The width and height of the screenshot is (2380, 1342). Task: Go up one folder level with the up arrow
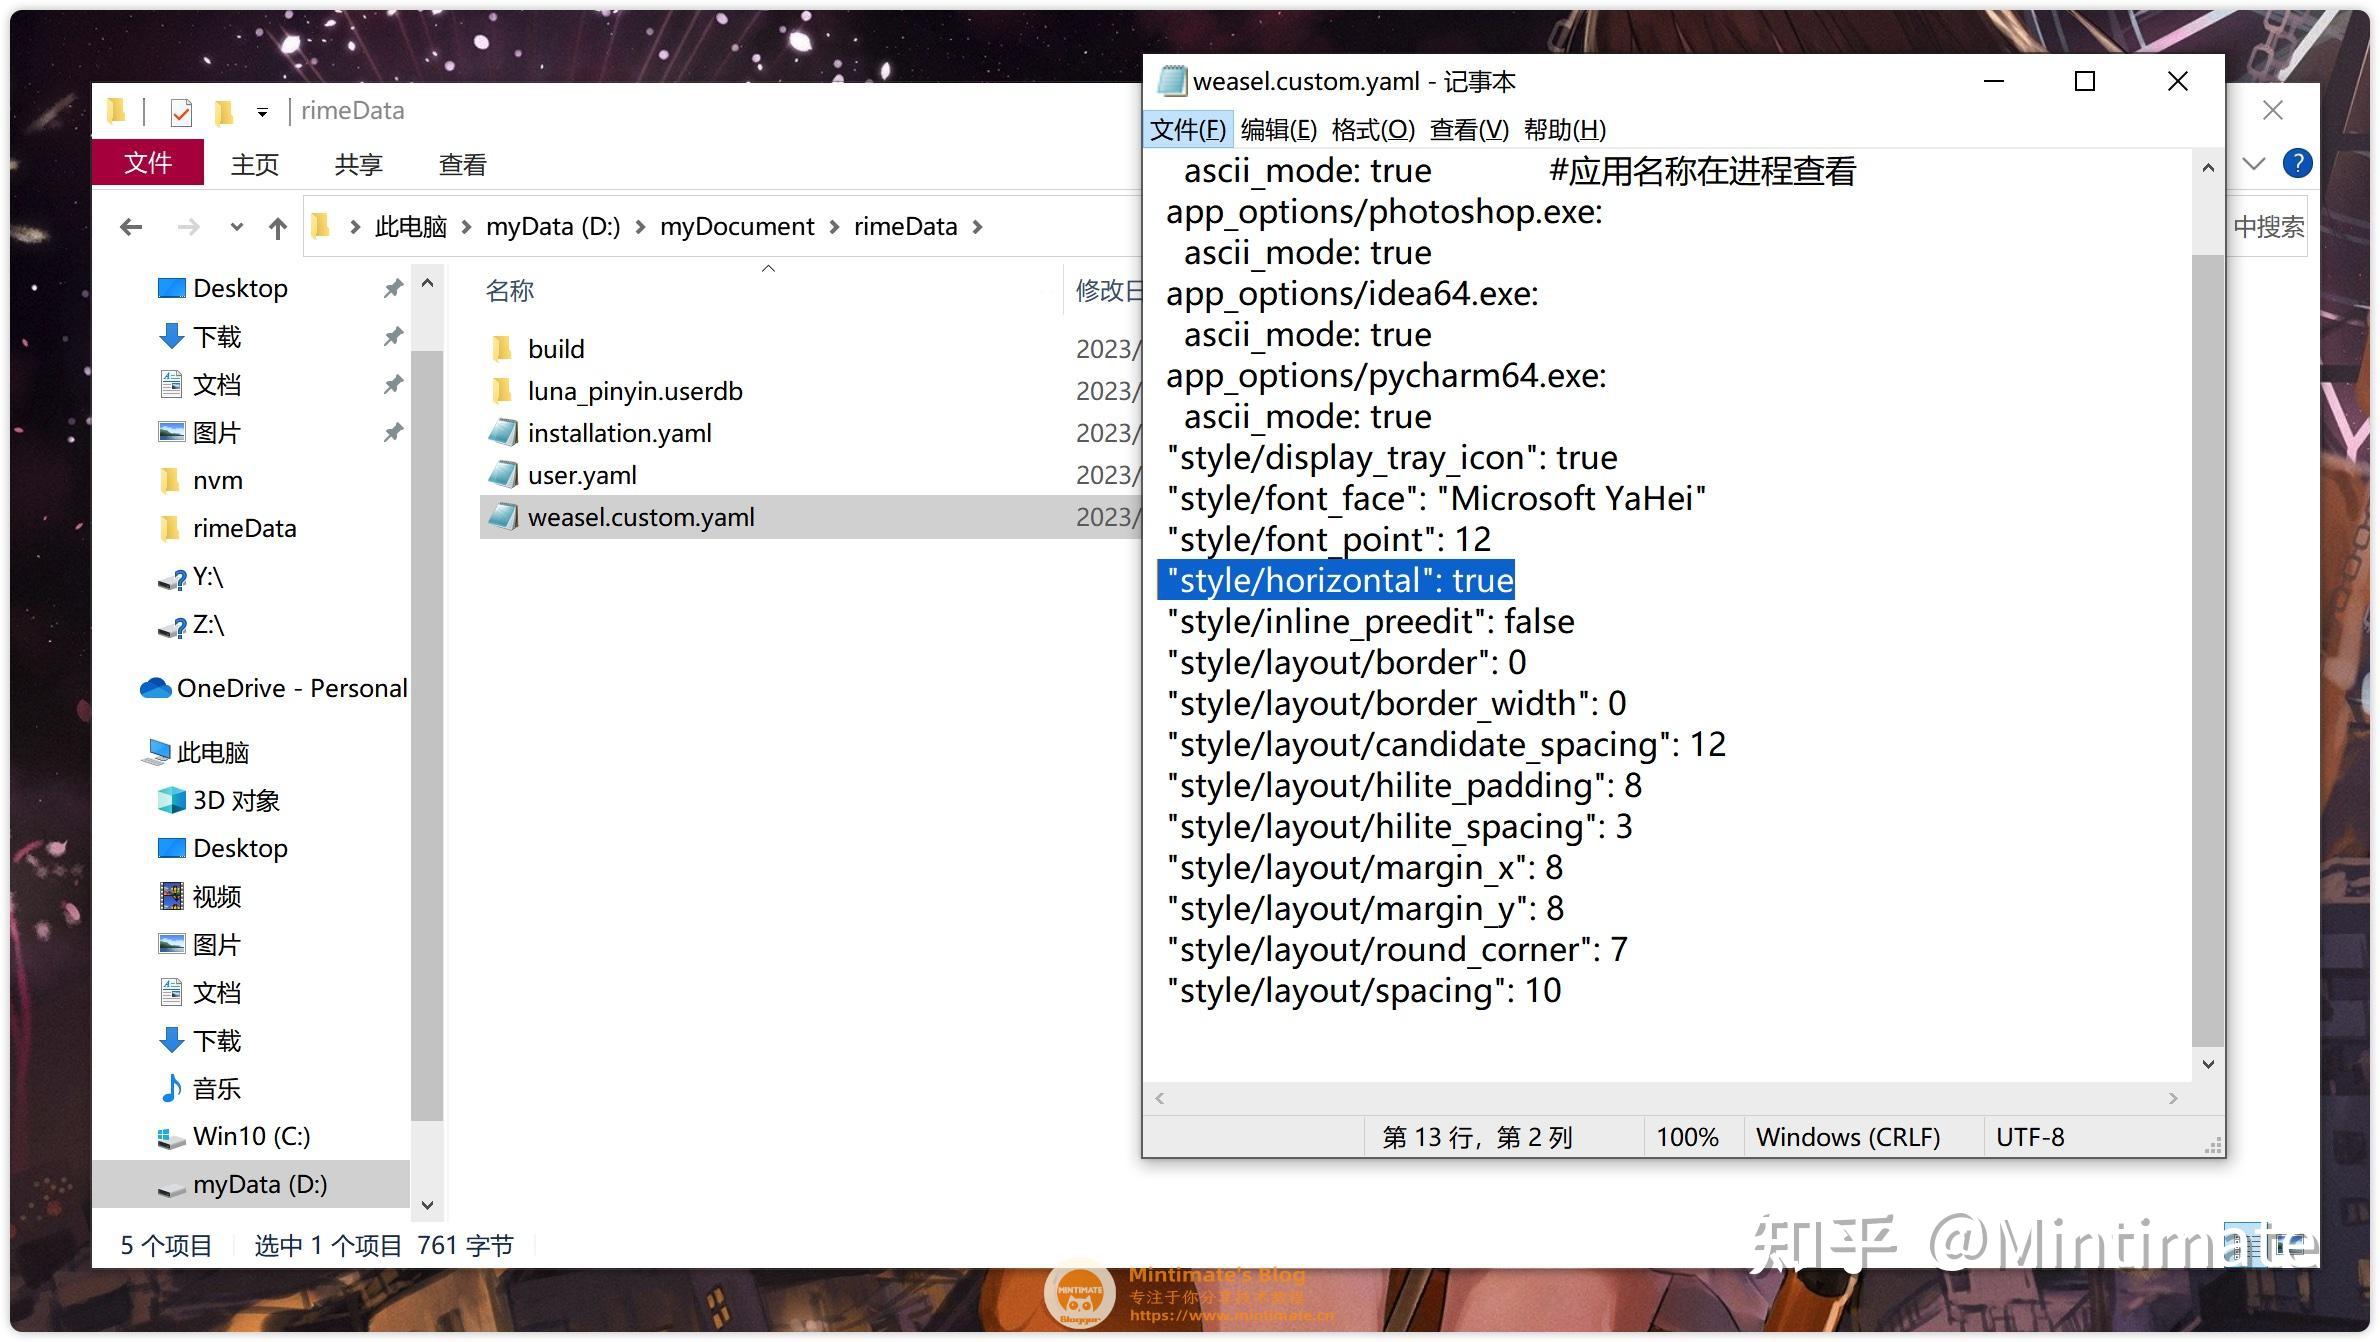tap(278, 228)
